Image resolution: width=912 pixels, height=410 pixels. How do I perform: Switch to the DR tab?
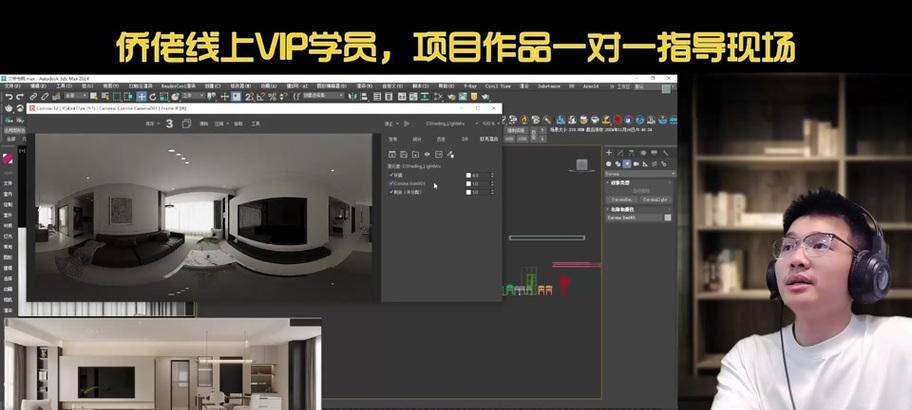(464, 140)
